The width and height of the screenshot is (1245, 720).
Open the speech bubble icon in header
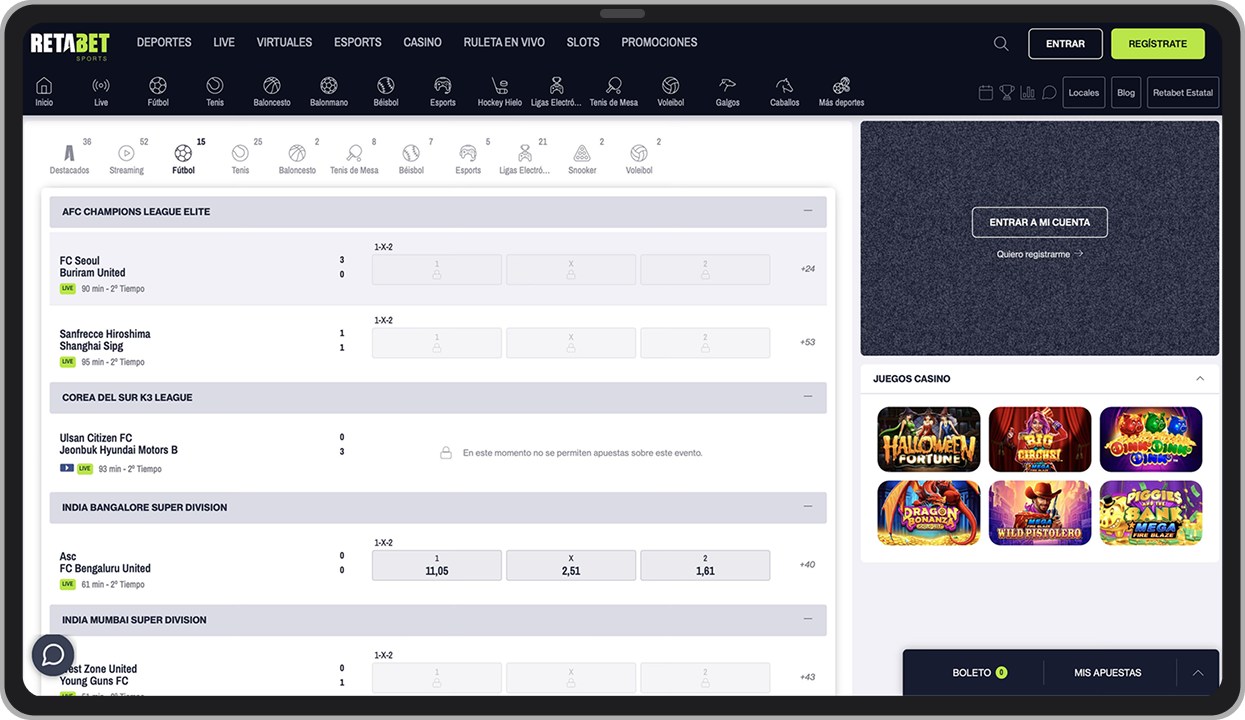point(1049,92)
